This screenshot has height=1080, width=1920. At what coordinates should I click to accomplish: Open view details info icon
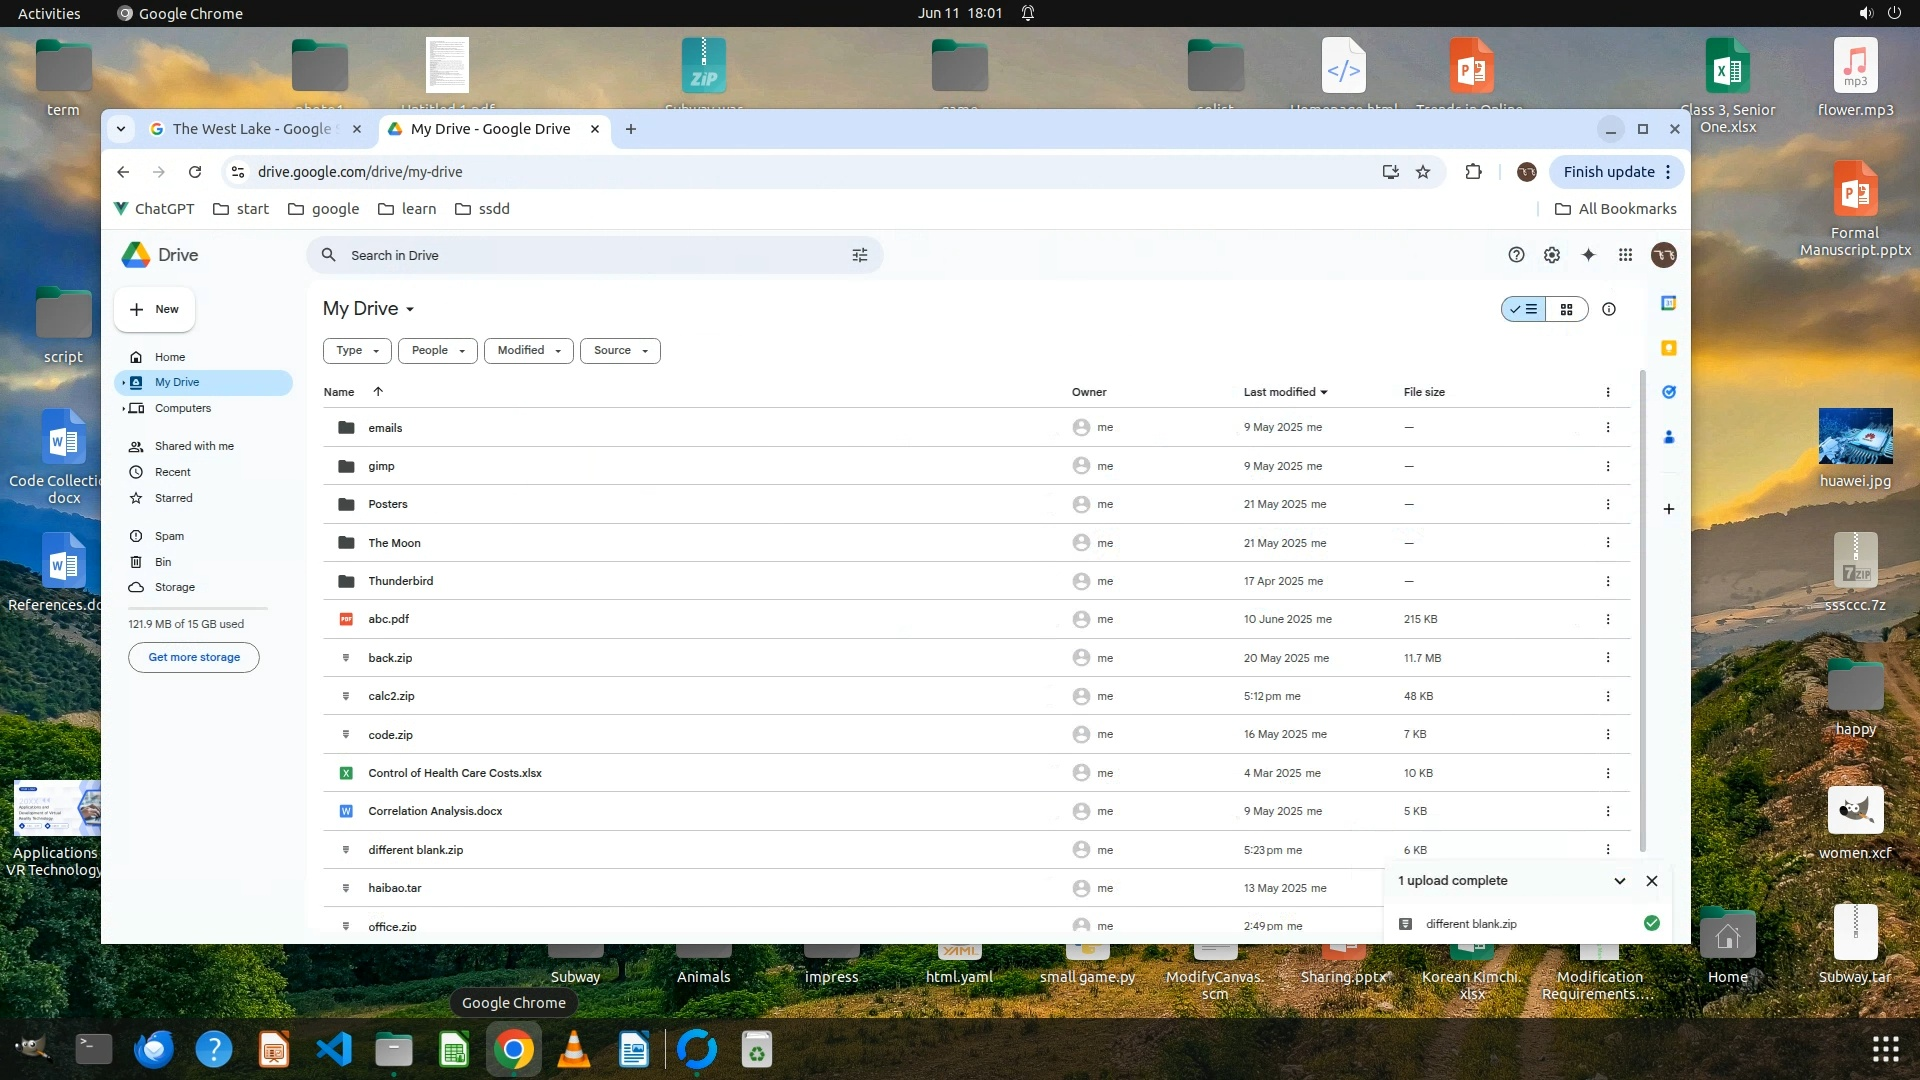pyautogui.click(x=1608, y=309)
